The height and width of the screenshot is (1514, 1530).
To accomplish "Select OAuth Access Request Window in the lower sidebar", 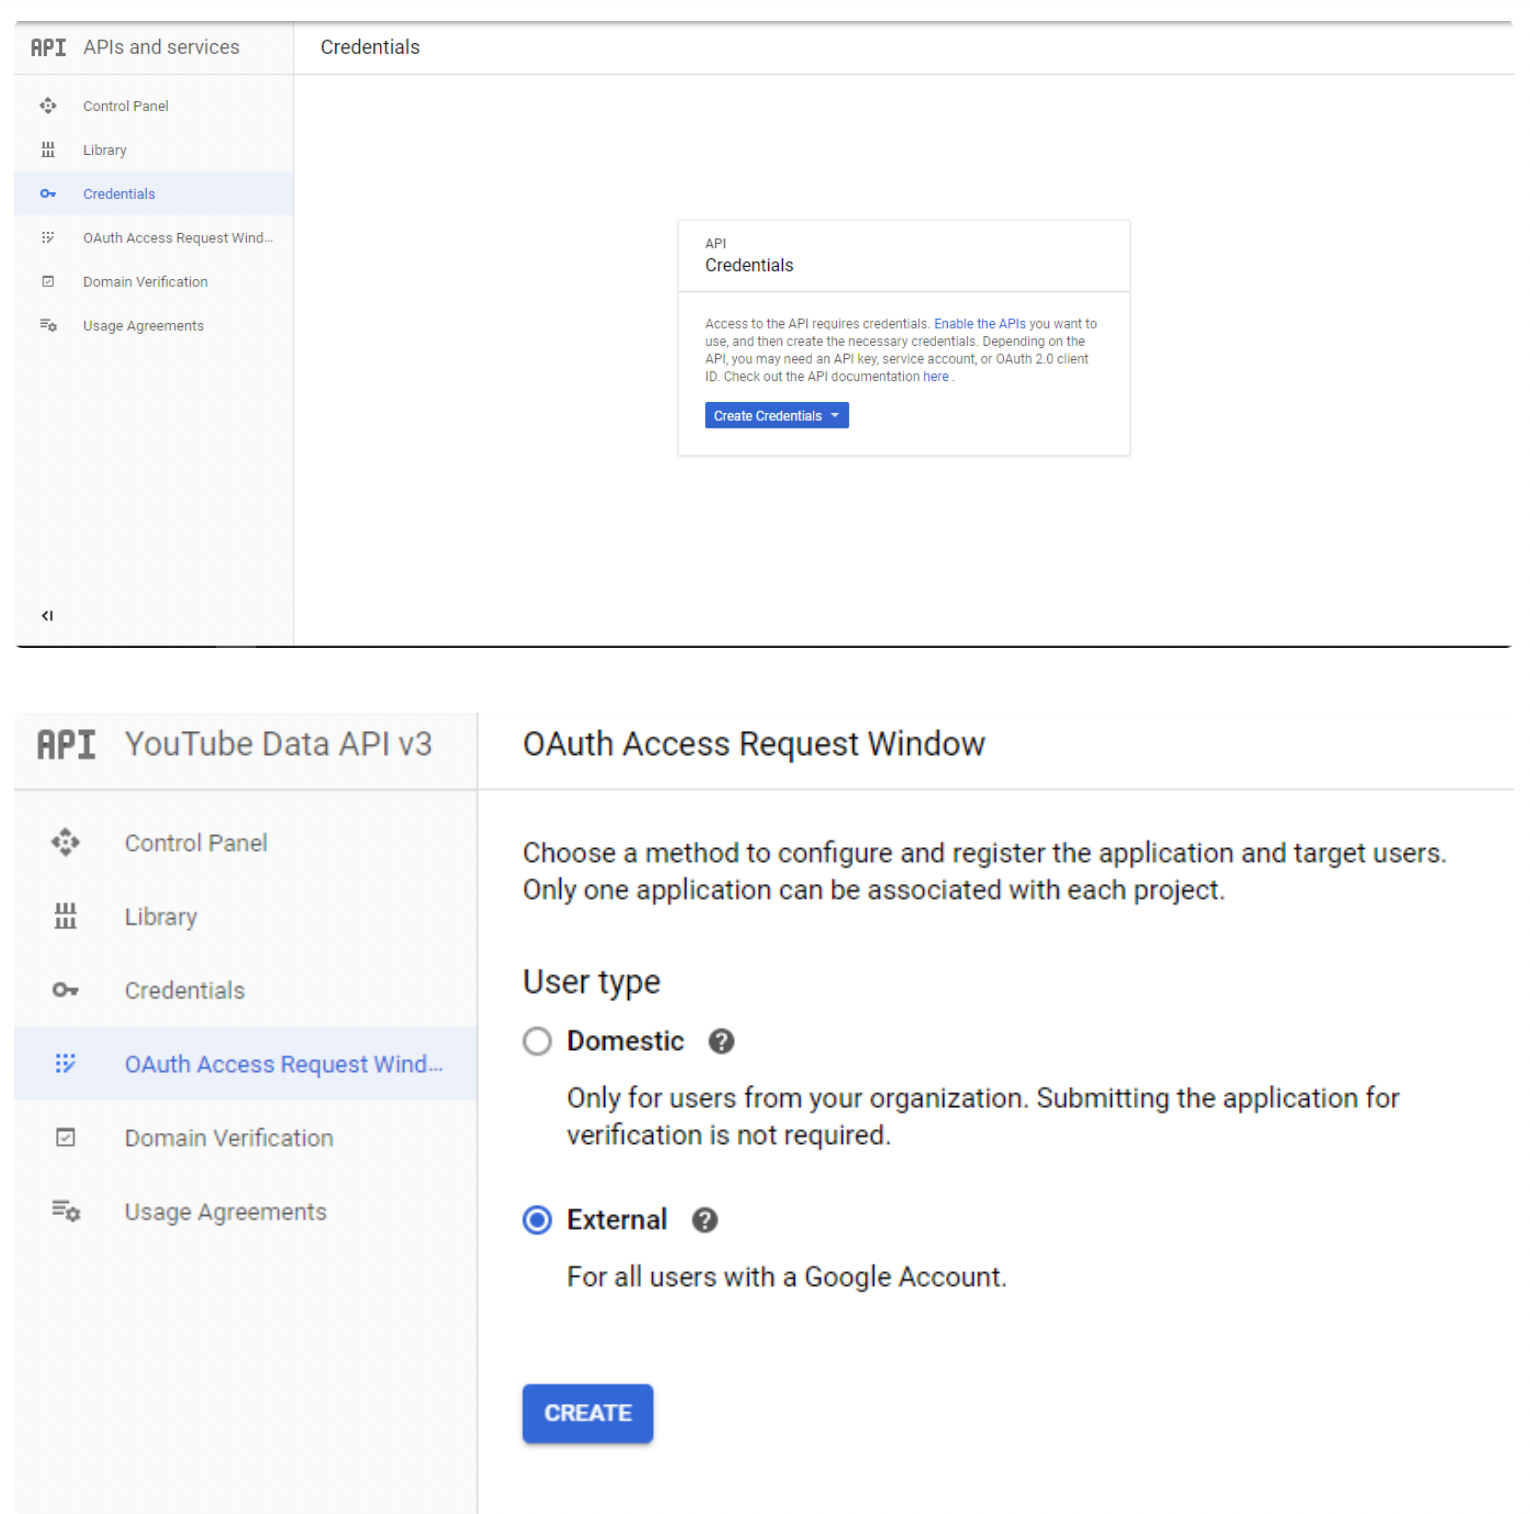I will coord(246,1063).
